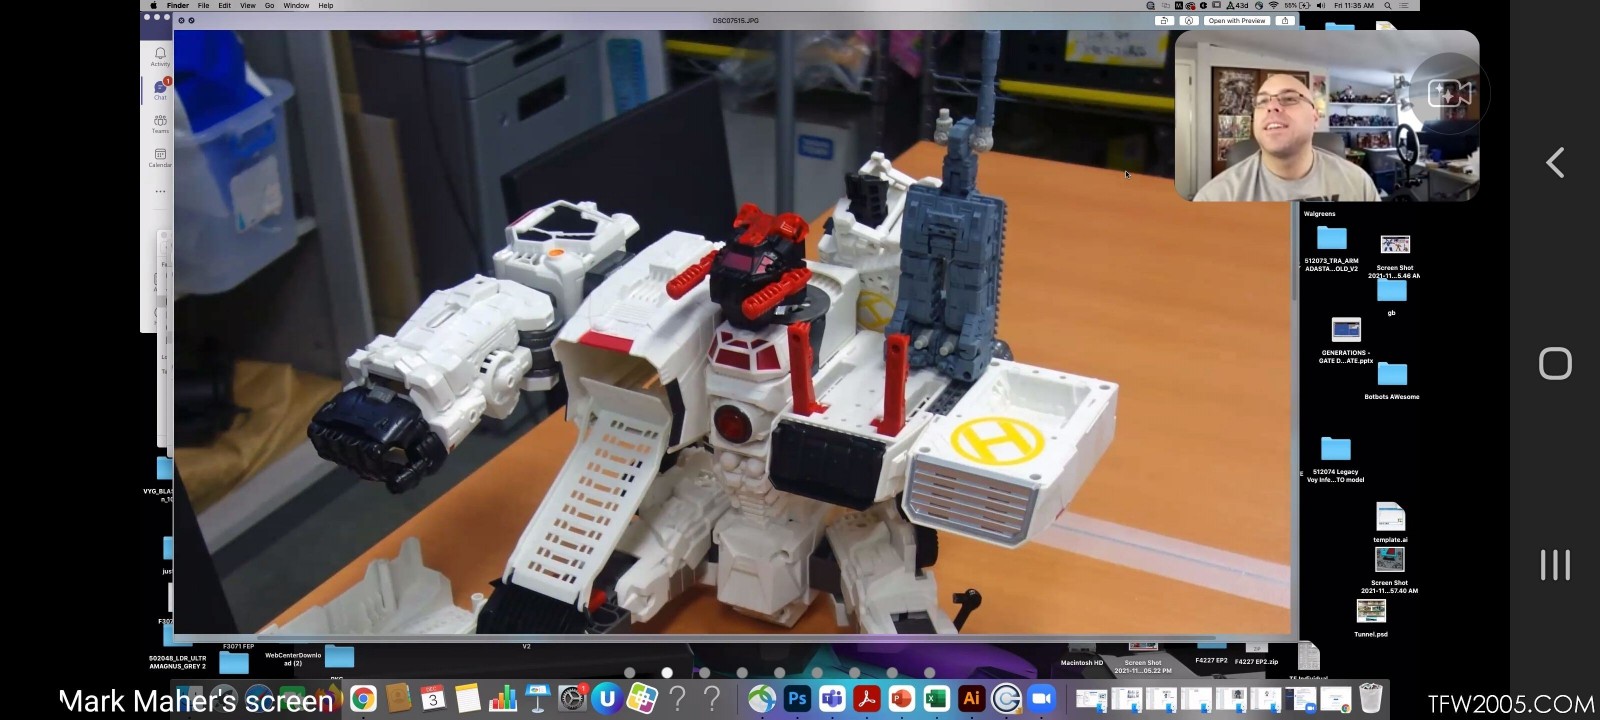Tap the phone recent apps button

click(x=1555, y=565)
